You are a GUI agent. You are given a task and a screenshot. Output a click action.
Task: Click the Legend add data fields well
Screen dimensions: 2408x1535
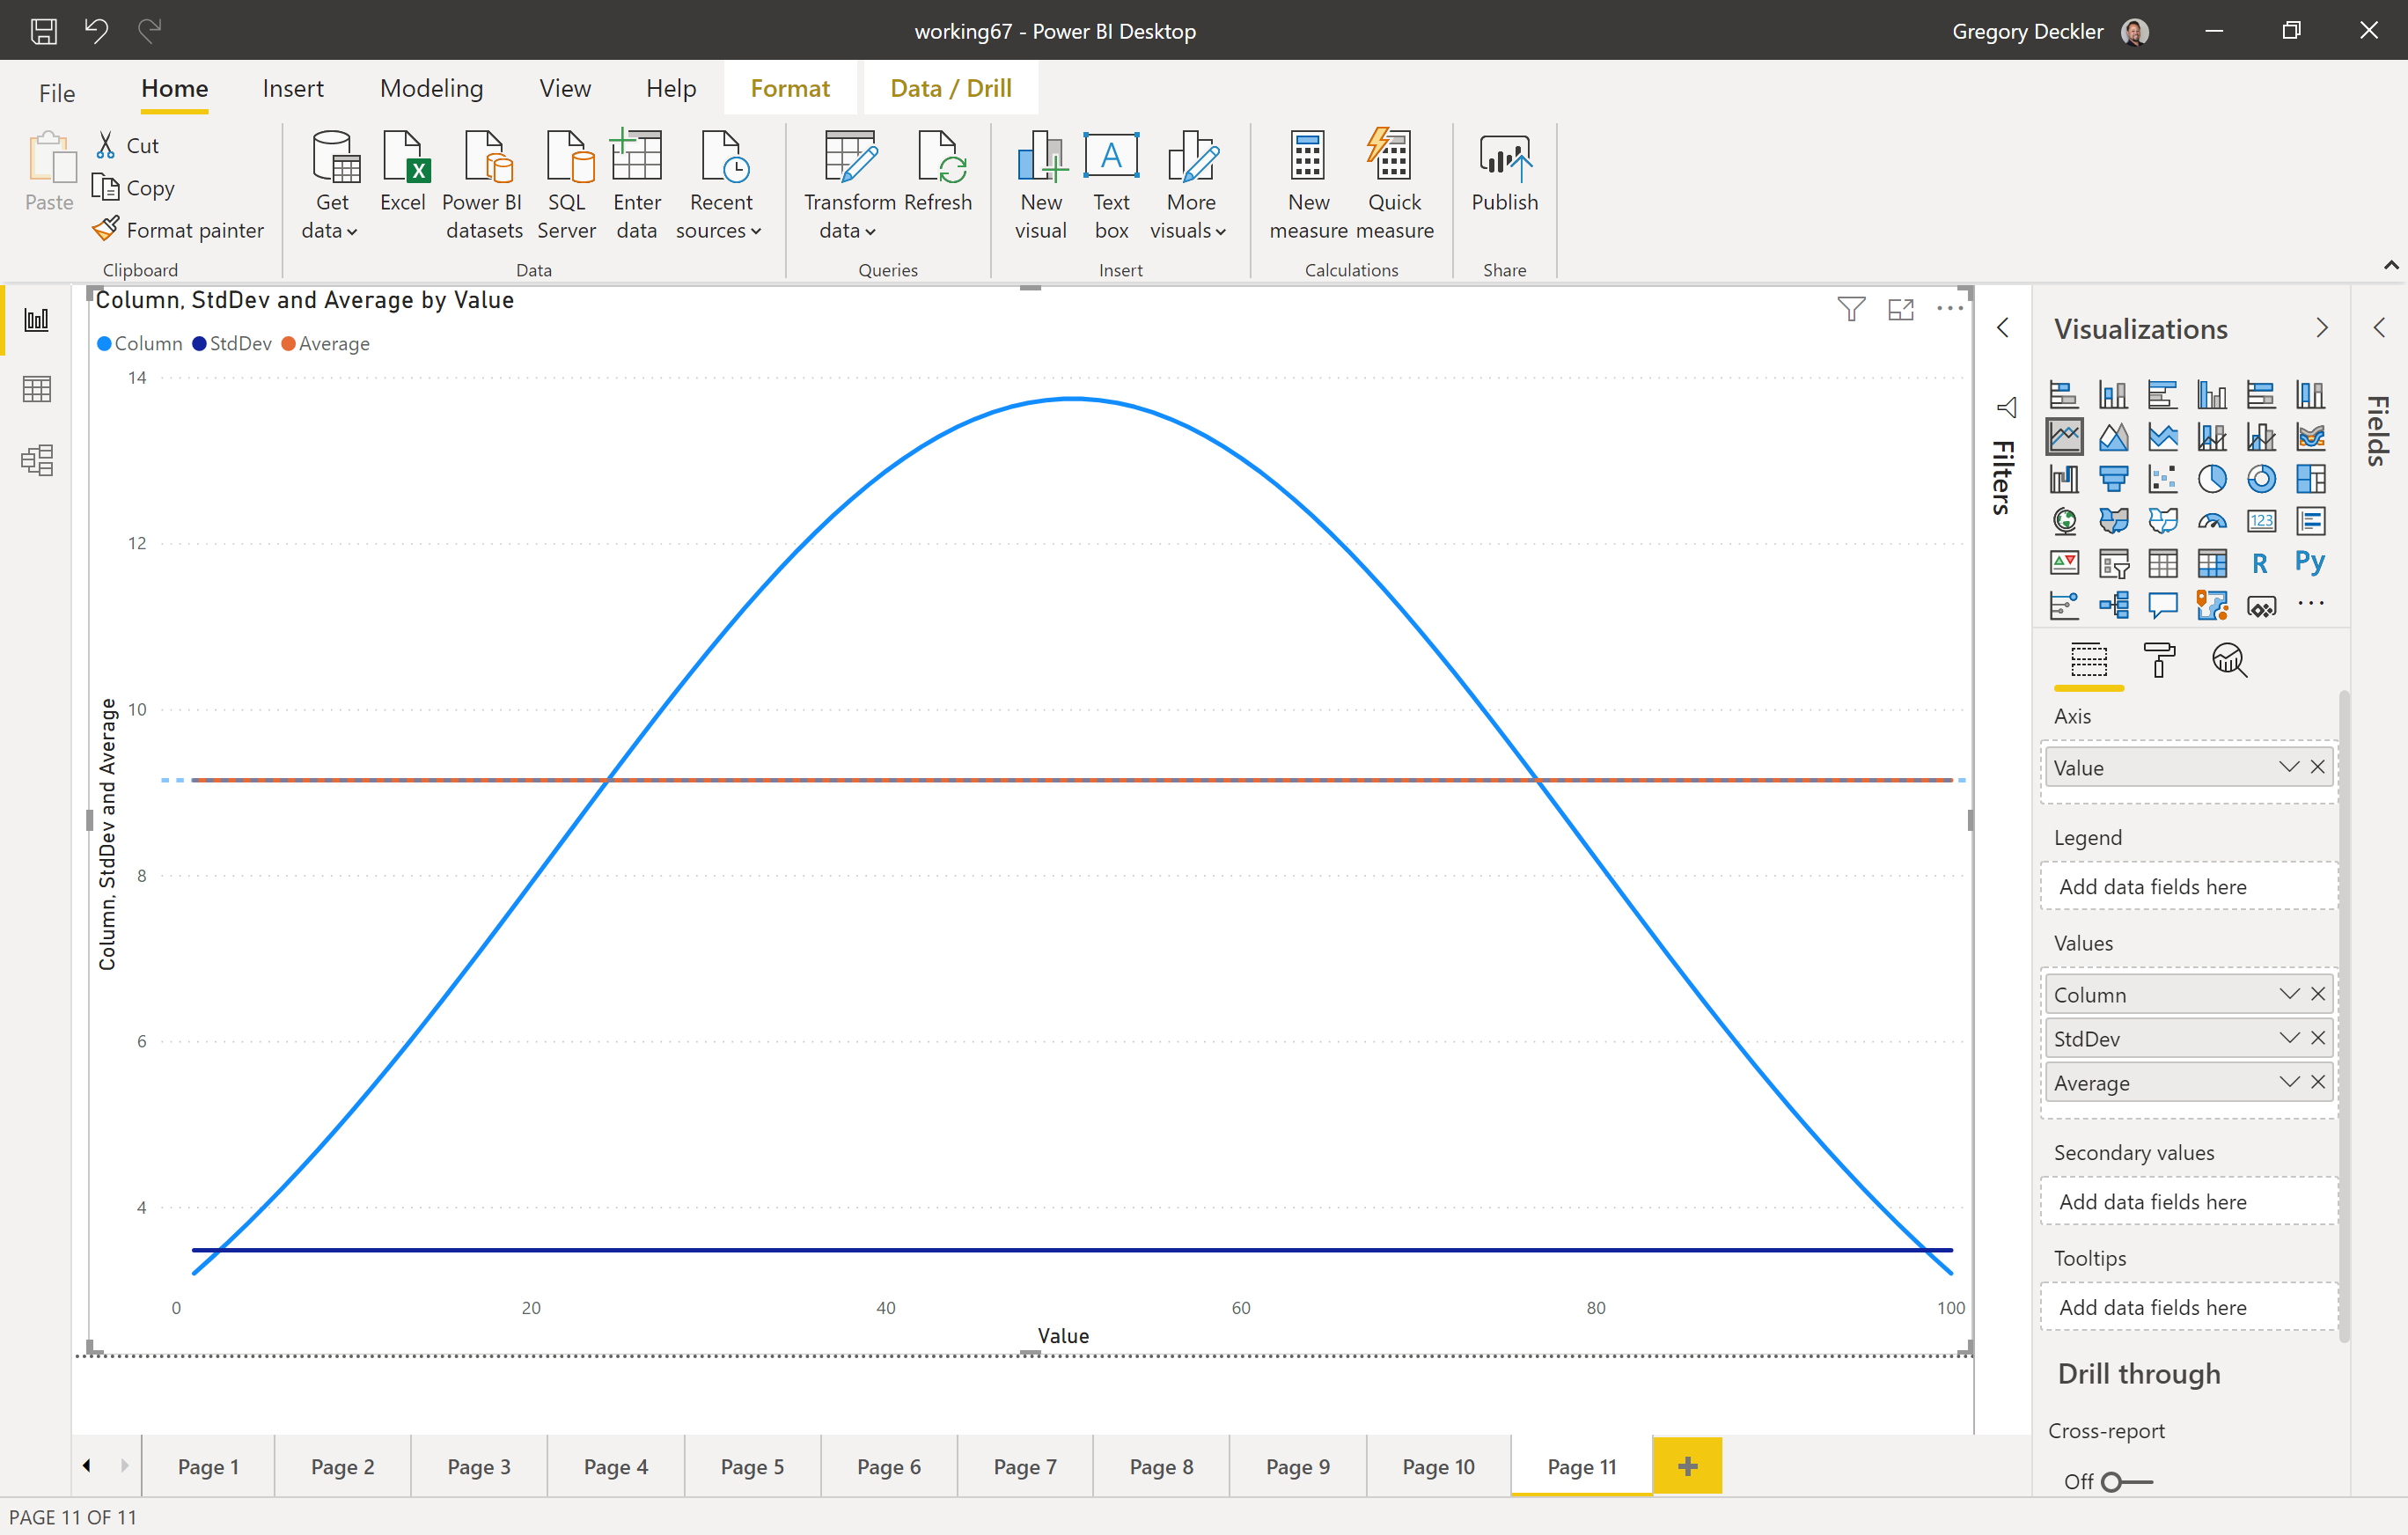click(x=2188, y=887)
